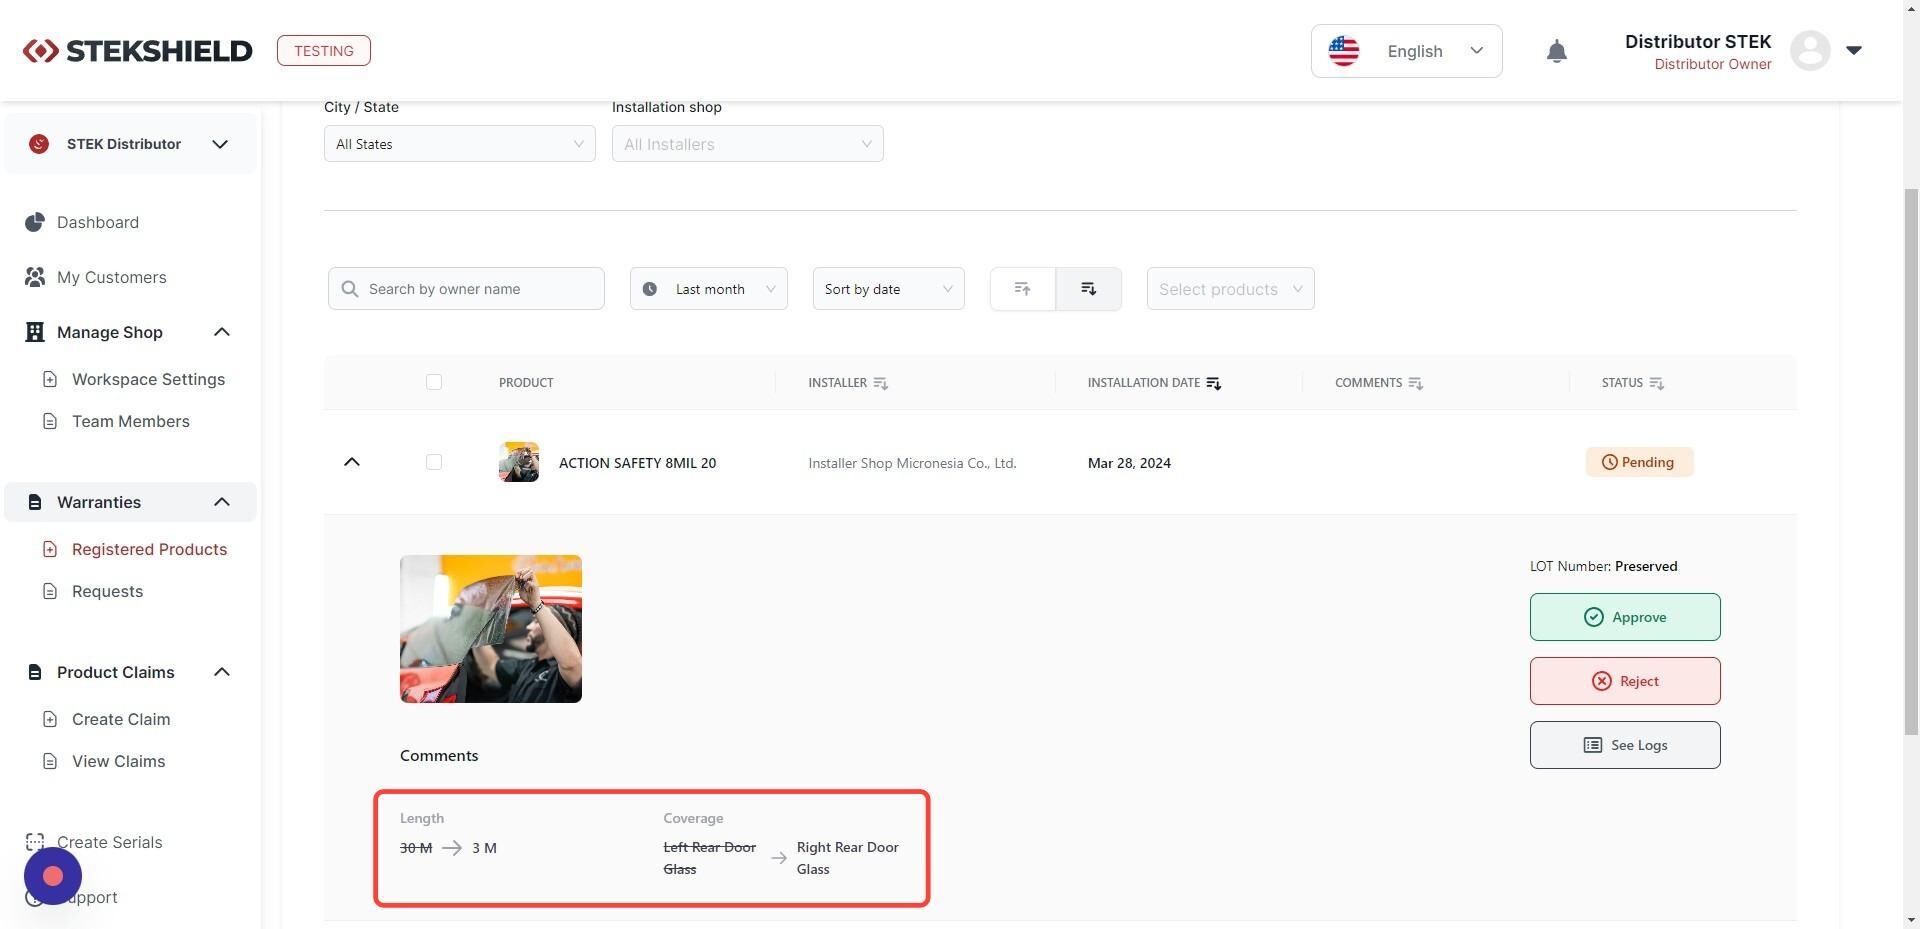
Task: Open Create Serials
Action: (x=109, y=842)
